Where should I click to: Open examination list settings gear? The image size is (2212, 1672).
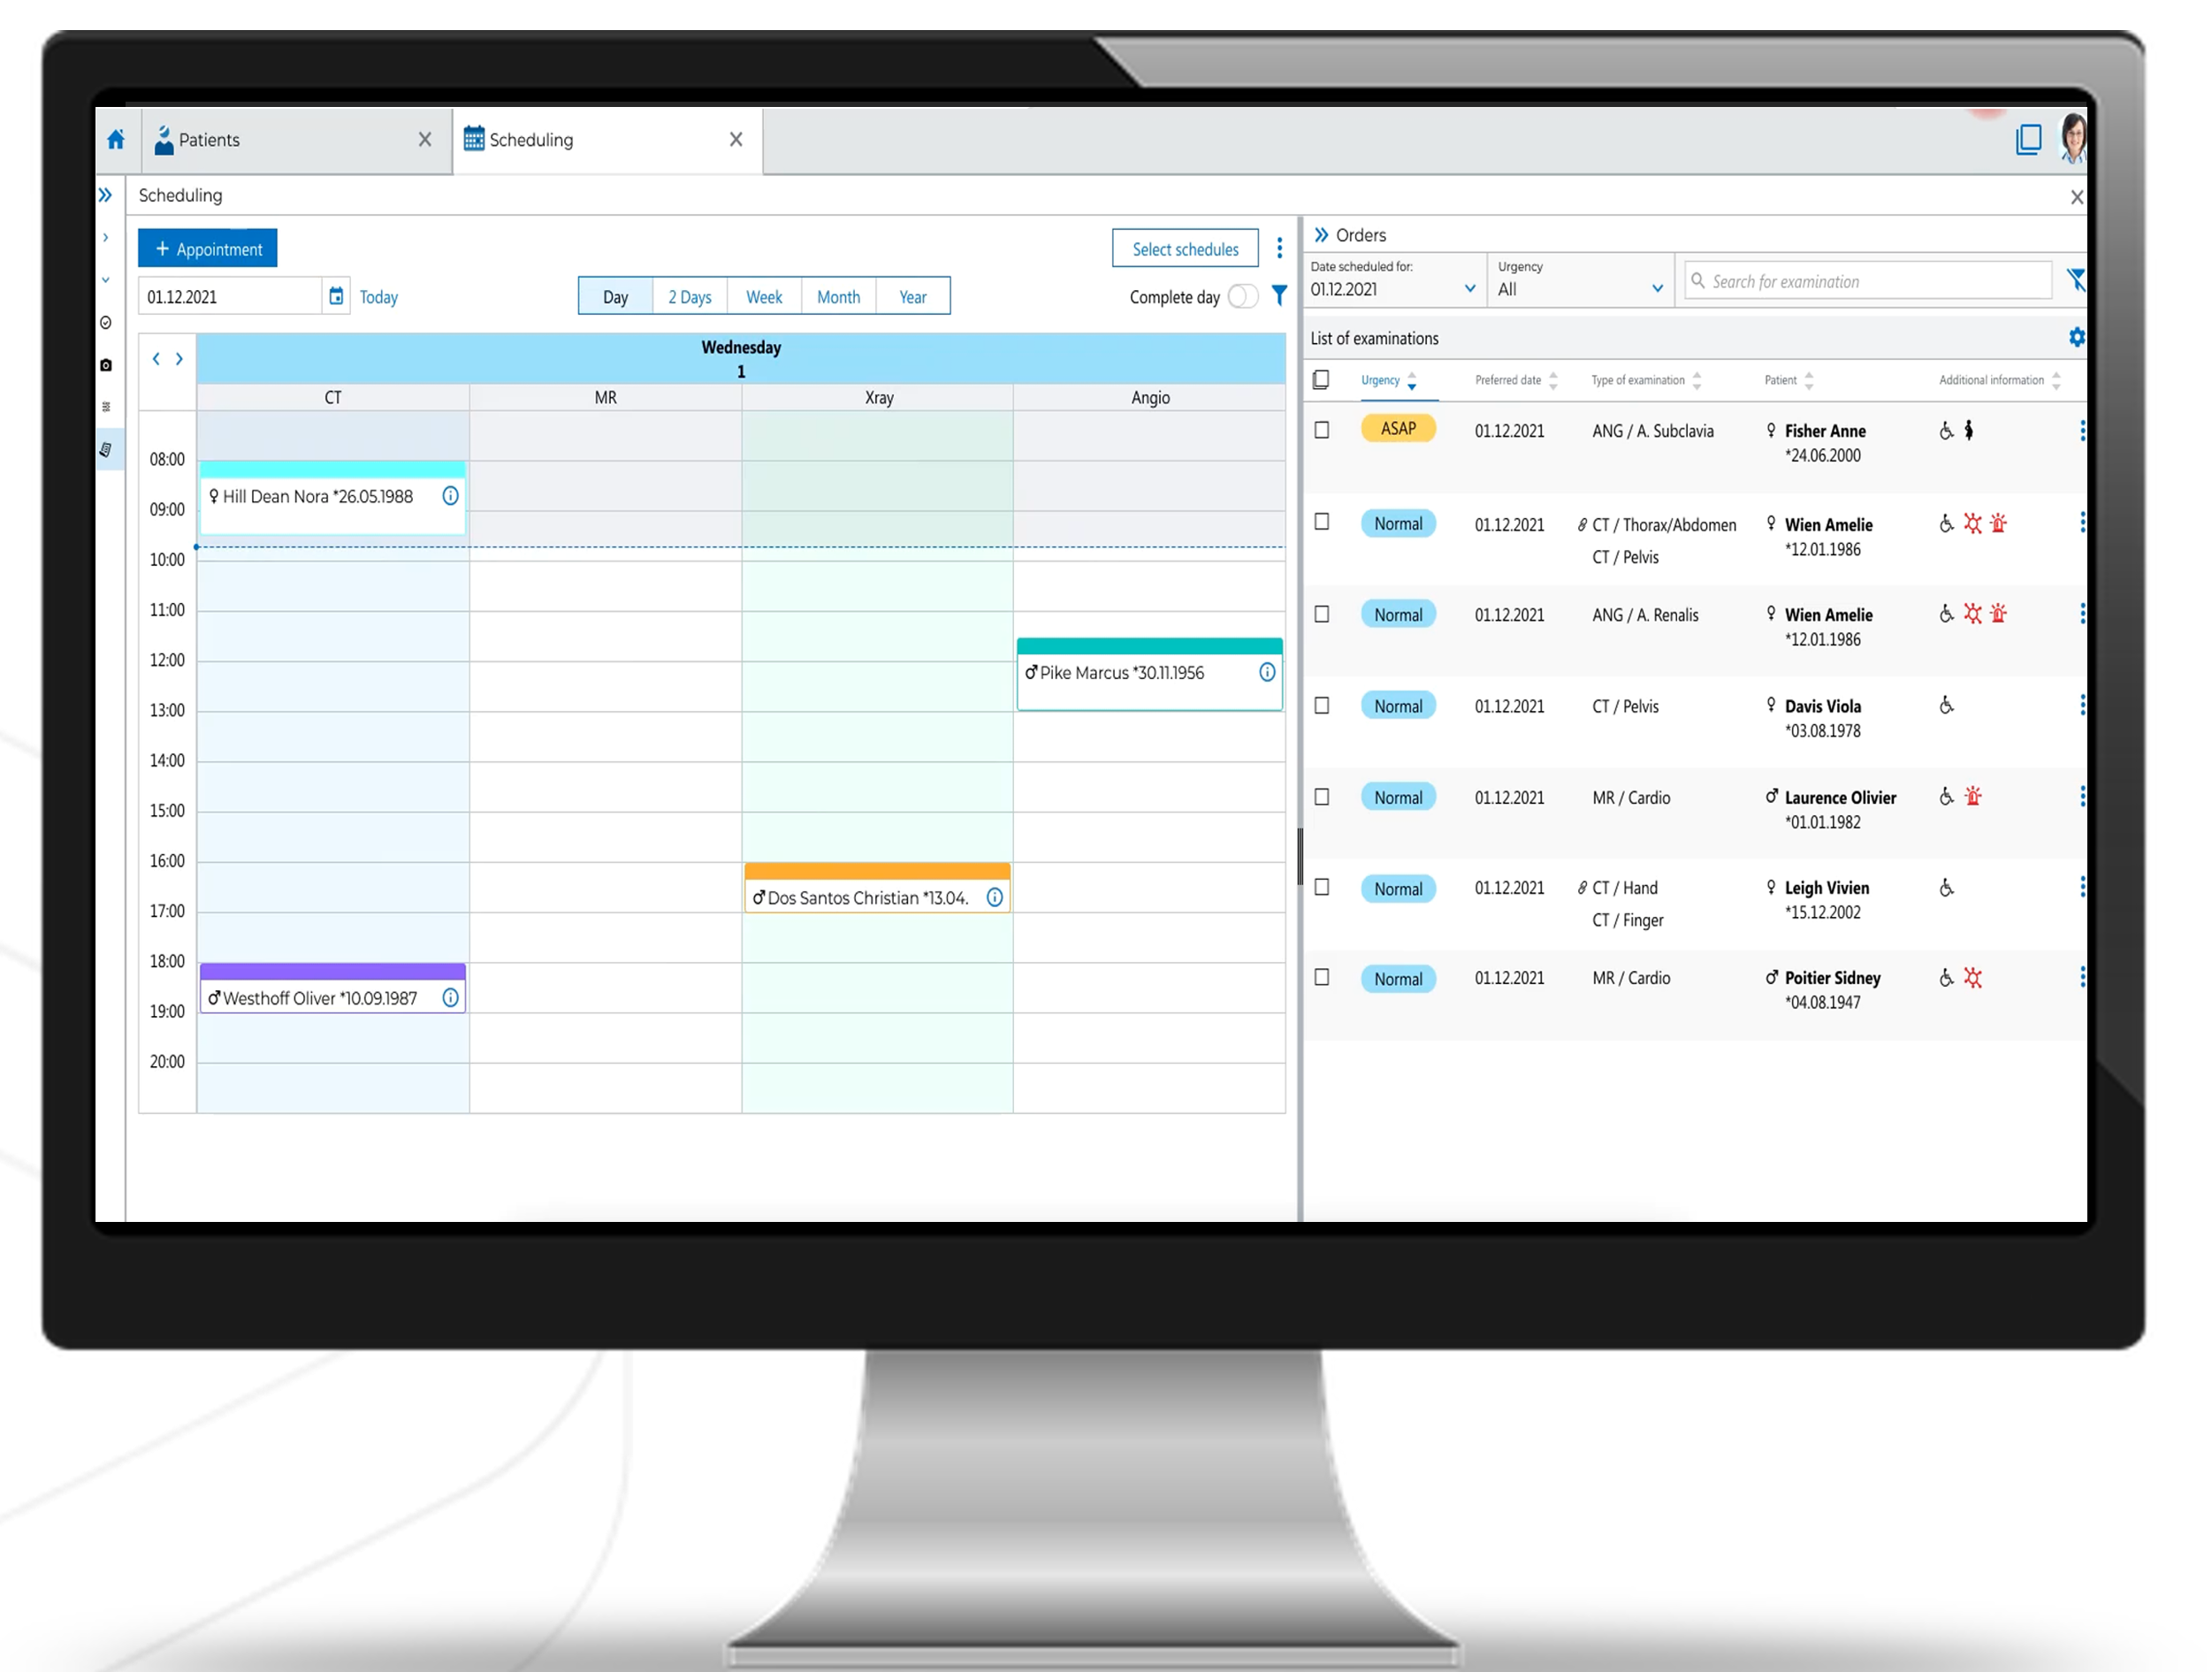click(x=2076, y=338)
